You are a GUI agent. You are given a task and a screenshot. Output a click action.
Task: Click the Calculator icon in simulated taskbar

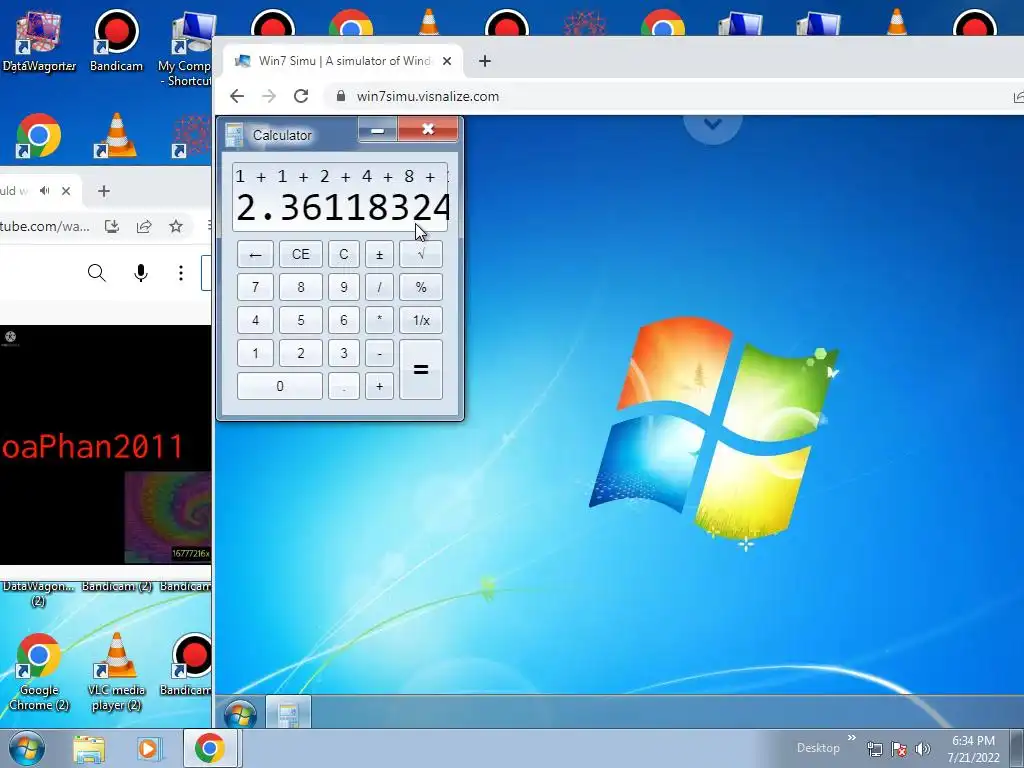tap(288, 713)
